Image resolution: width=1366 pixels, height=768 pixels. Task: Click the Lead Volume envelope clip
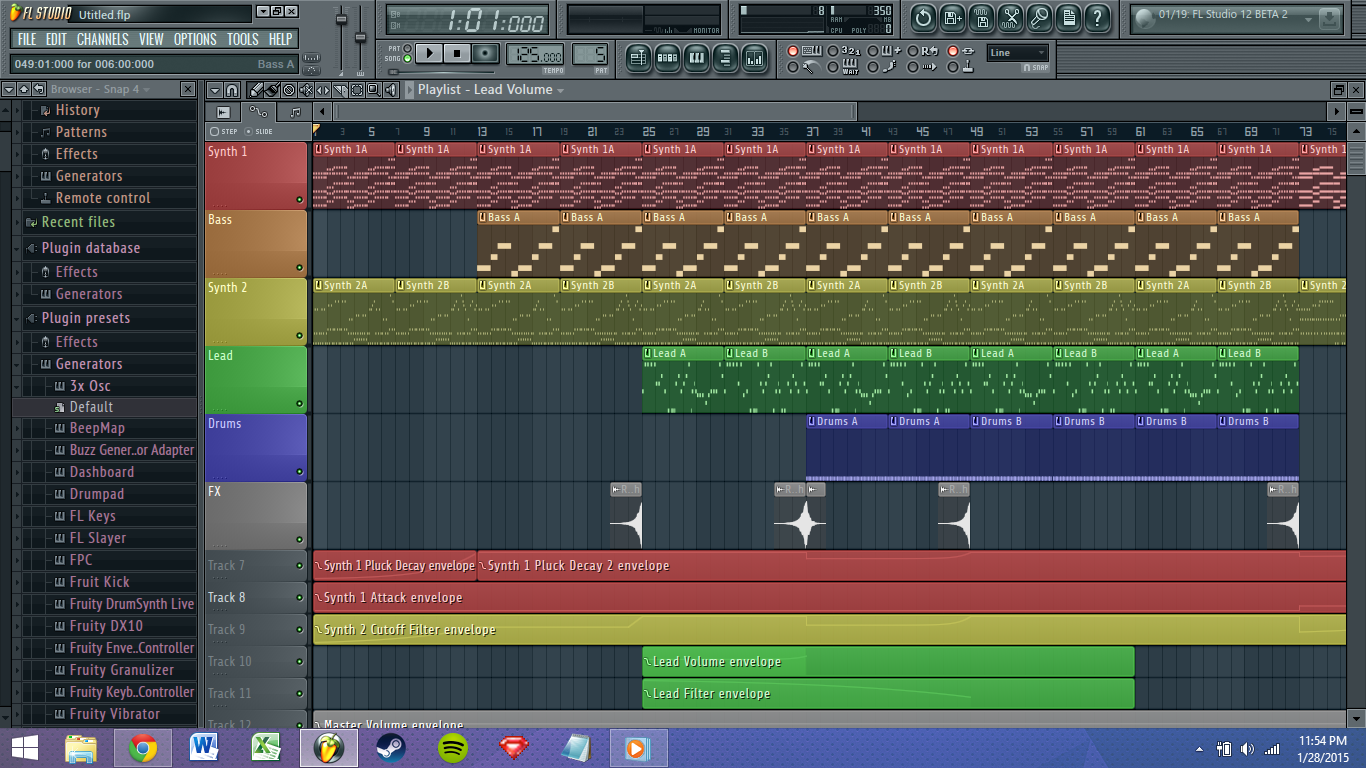click(x=887, y=662)
